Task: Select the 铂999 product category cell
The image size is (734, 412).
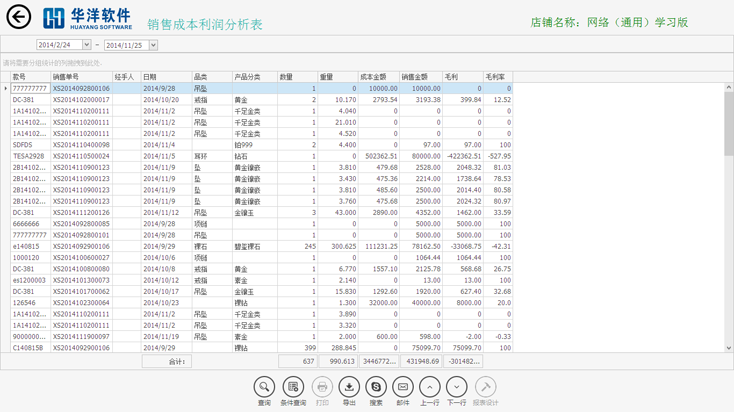Action: [255, 145]
